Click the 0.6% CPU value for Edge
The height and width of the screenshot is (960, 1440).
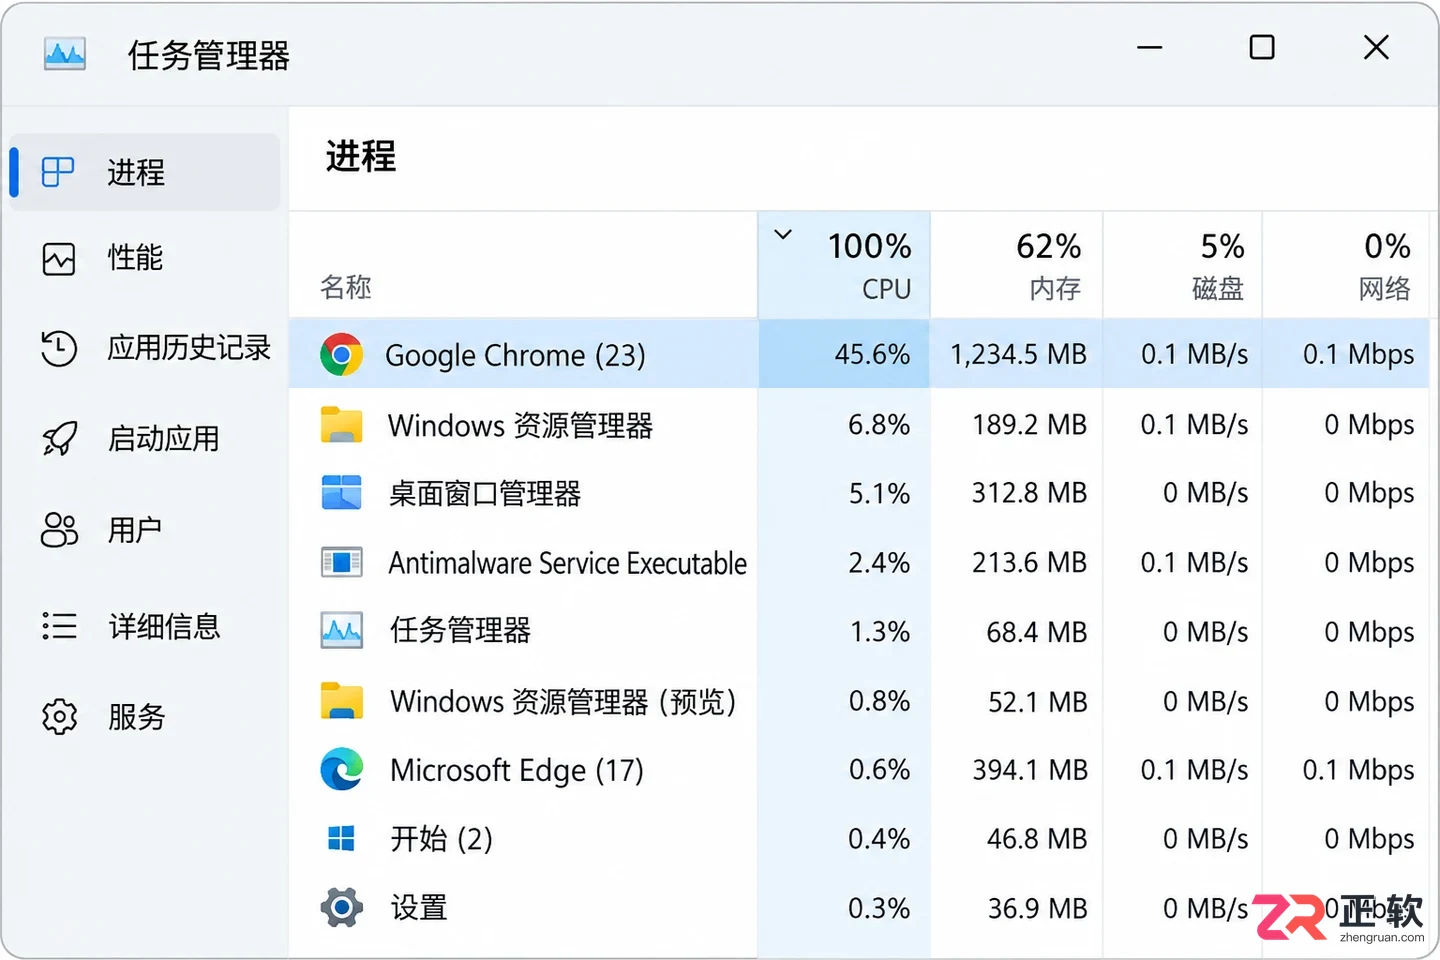879,769
